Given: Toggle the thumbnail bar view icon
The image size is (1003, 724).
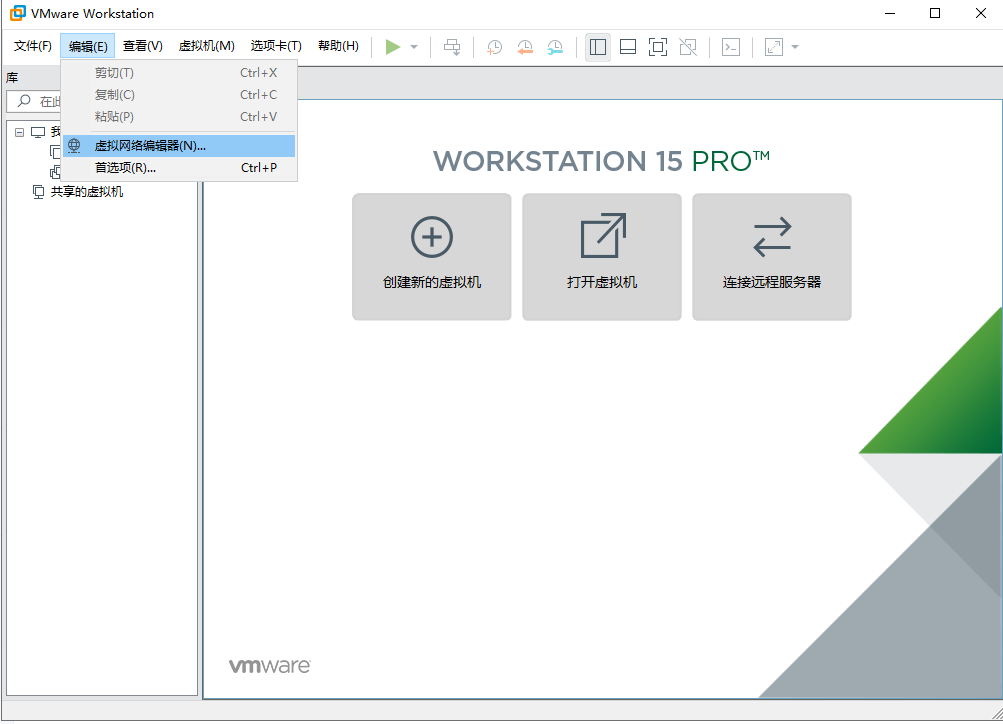Looking at the screenshot, I should [x=628, y=47].
